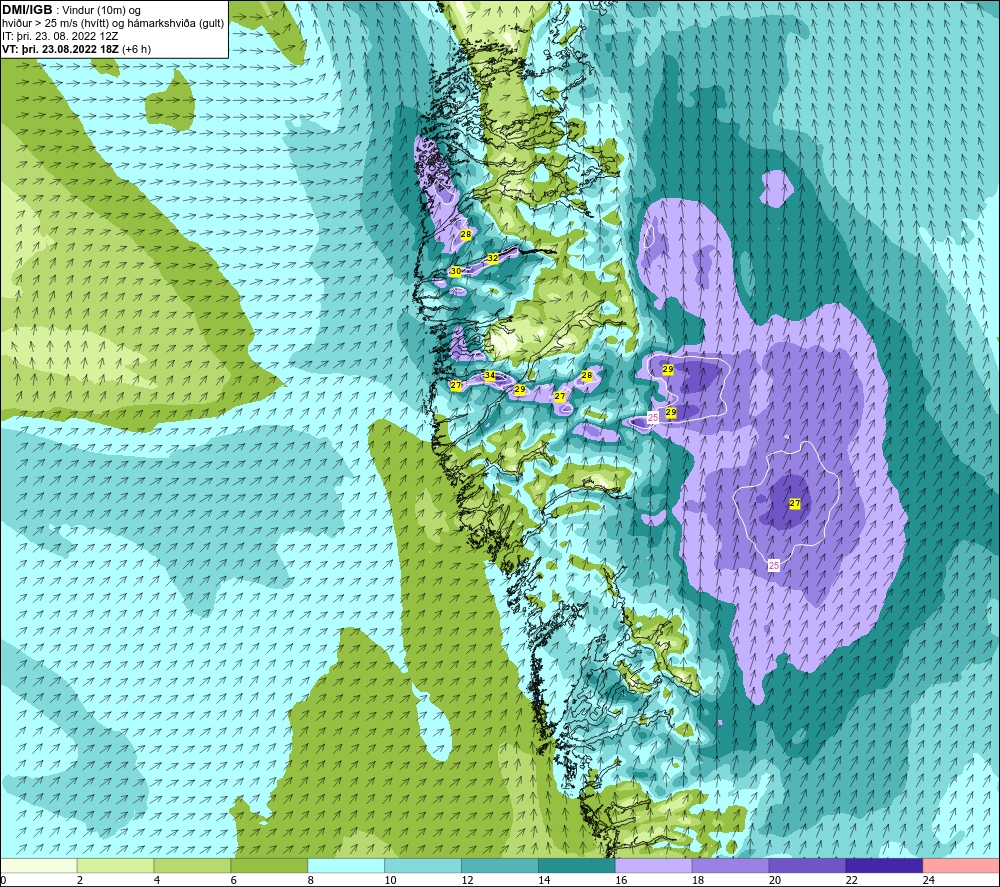Viewport: 1000px width, 887px height.
Task: Pick the pale cyan legend swatch left of 10
Action: coord(346,865)
